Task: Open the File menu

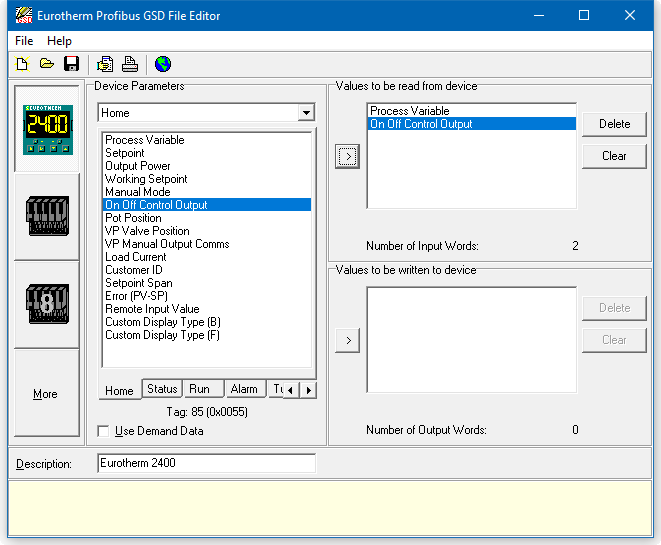Action: click(x=24, y=41)
